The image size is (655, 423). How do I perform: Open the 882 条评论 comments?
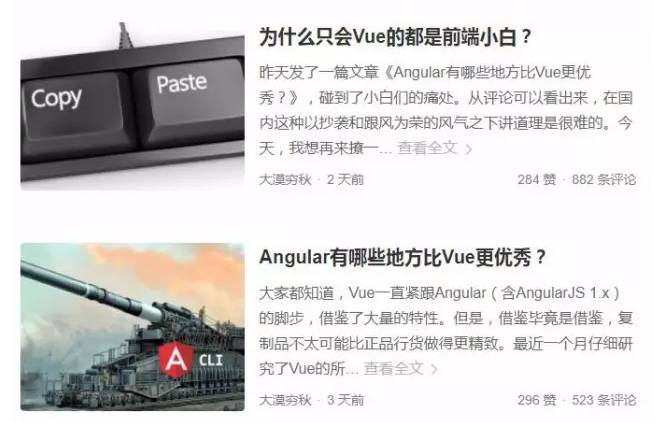coord(604,180)
